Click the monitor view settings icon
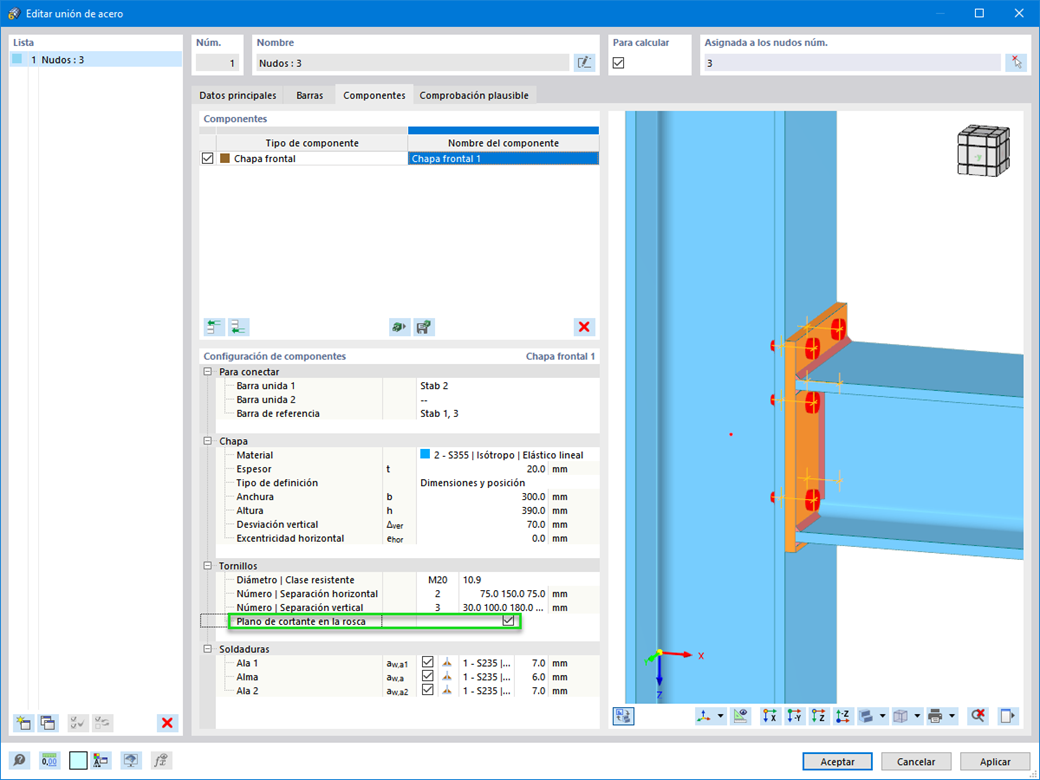Screen dimensions: 1040x780 tap(131, 761)
